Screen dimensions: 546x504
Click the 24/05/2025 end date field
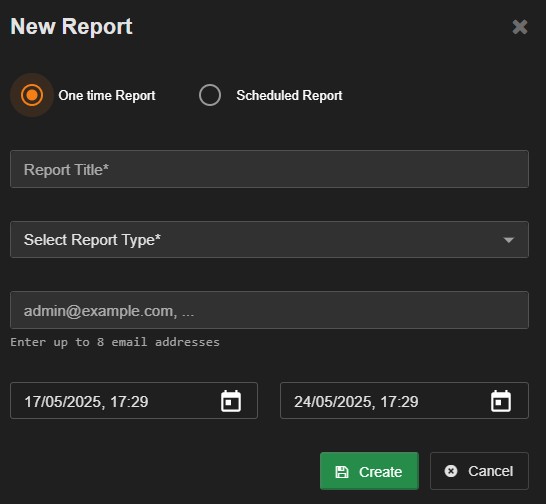[x=404, y=401]
